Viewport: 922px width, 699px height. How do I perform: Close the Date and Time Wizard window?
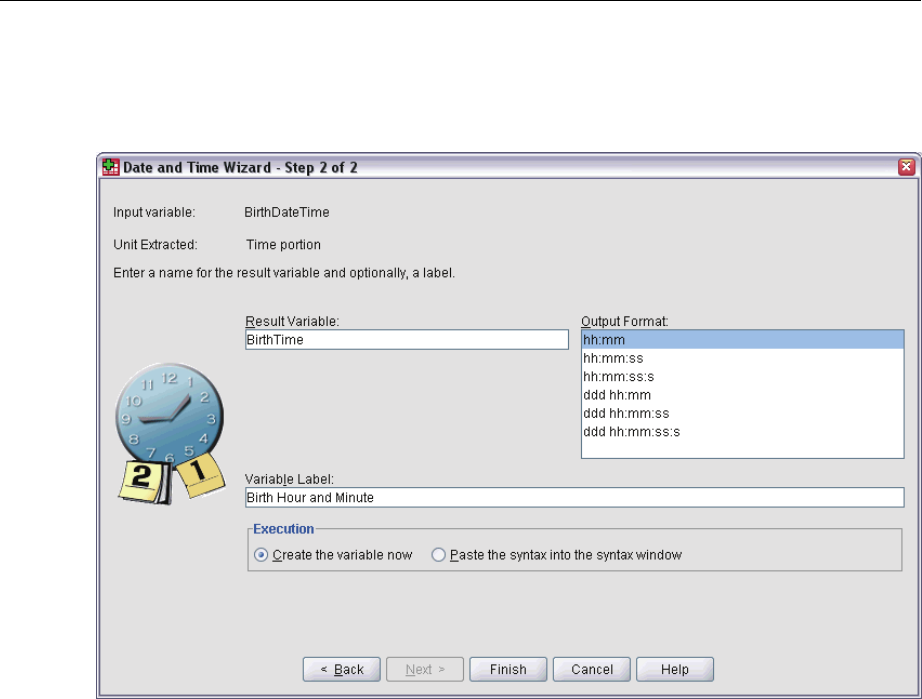point(906,167)
